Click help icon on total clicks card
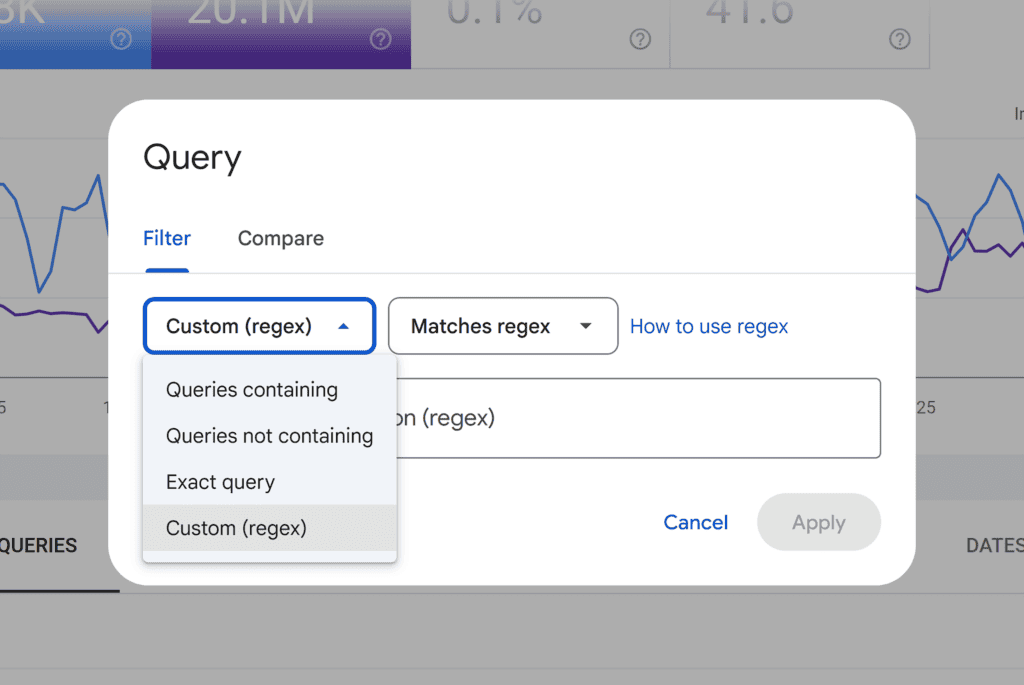This screenshot has height=685, width=1024. tap(120, 39)
